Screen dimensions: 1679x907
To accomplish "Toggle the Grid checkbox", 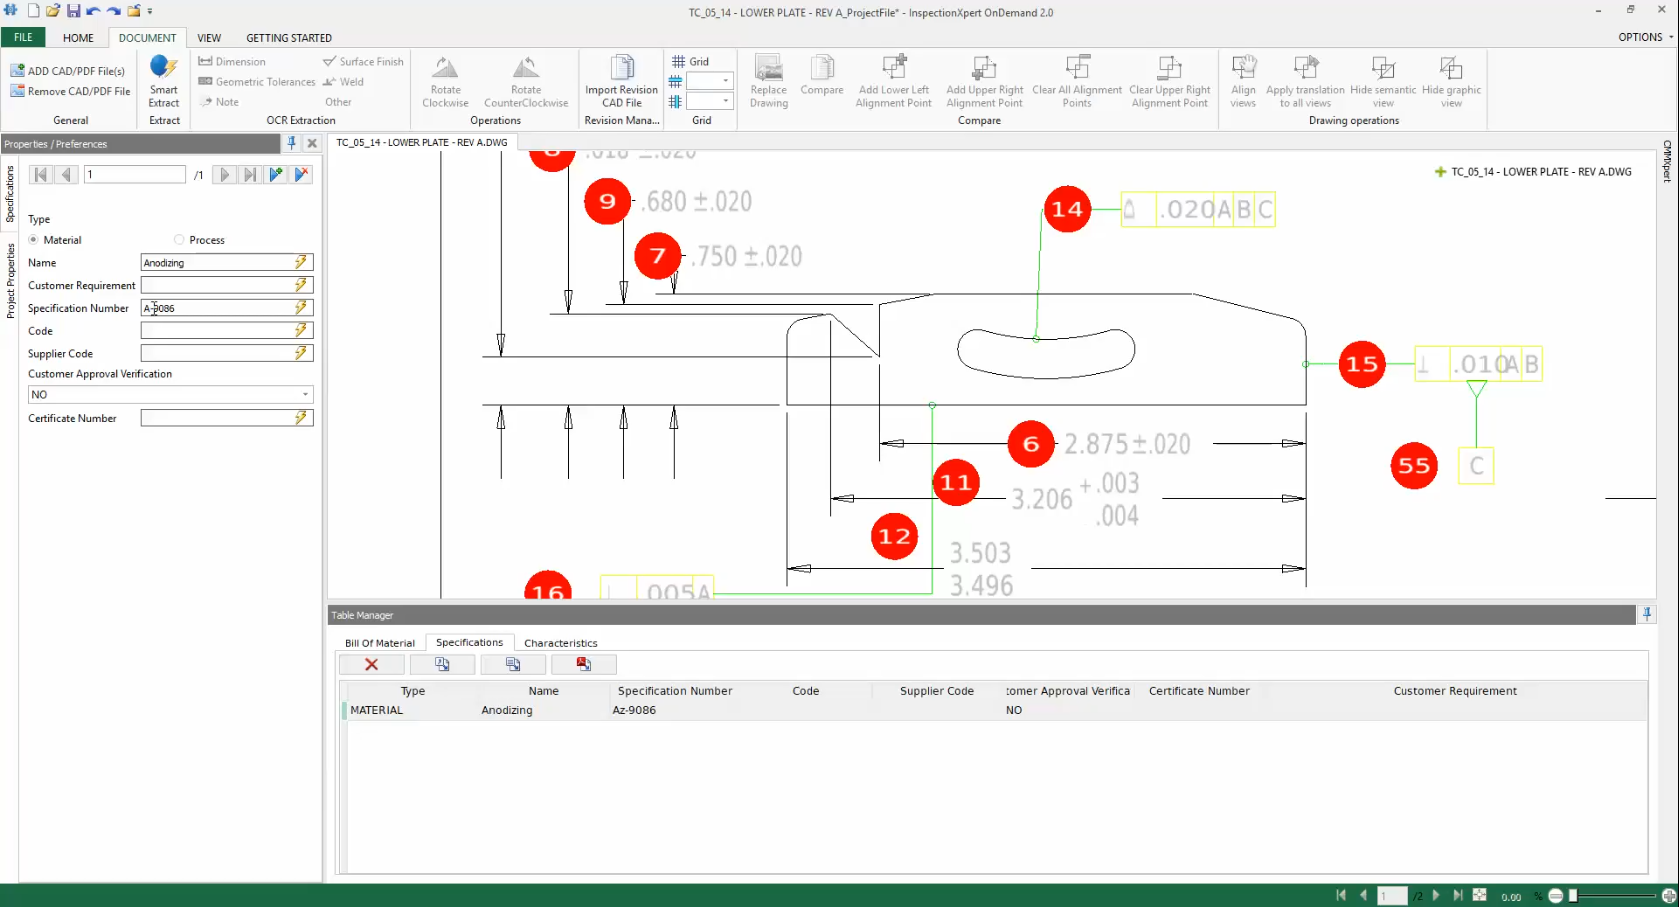I will 676,61.
